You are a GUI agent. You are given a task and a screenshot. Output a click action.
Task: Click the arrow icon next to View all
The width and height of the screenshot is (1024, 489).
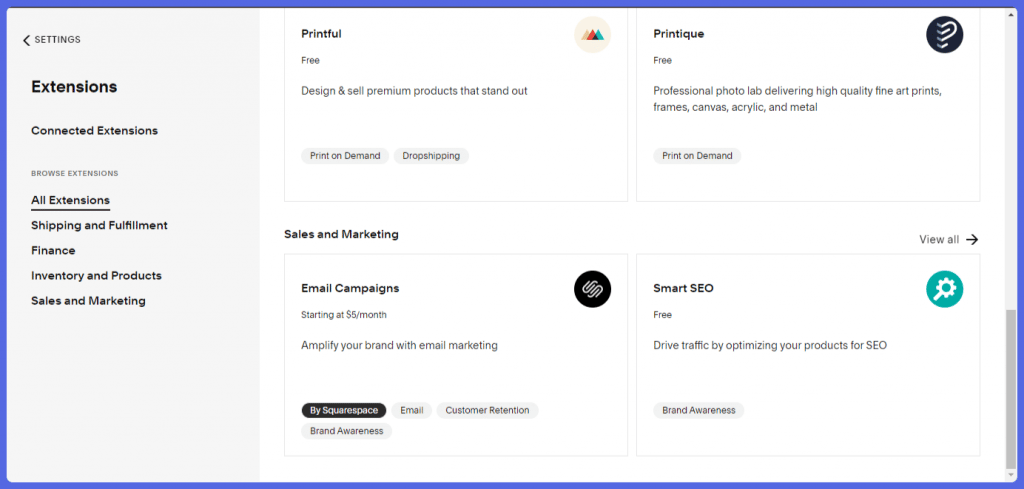click(972, 240)
